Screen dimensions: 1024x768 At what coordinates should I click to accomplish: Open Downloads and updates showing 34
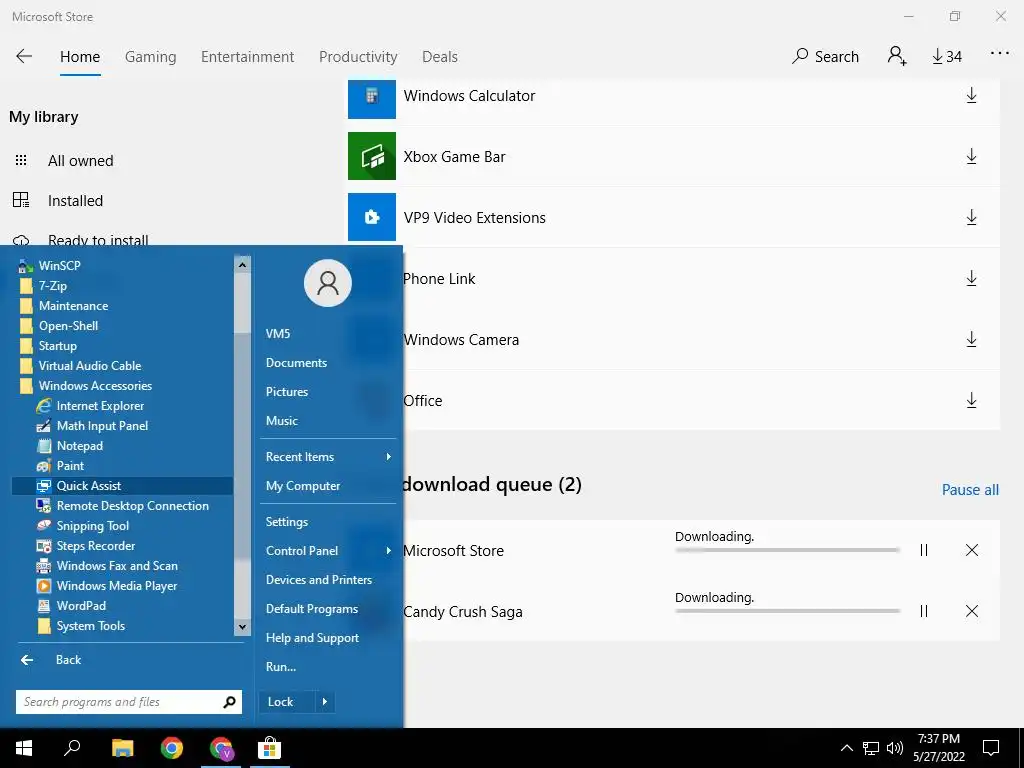(947, 57)
